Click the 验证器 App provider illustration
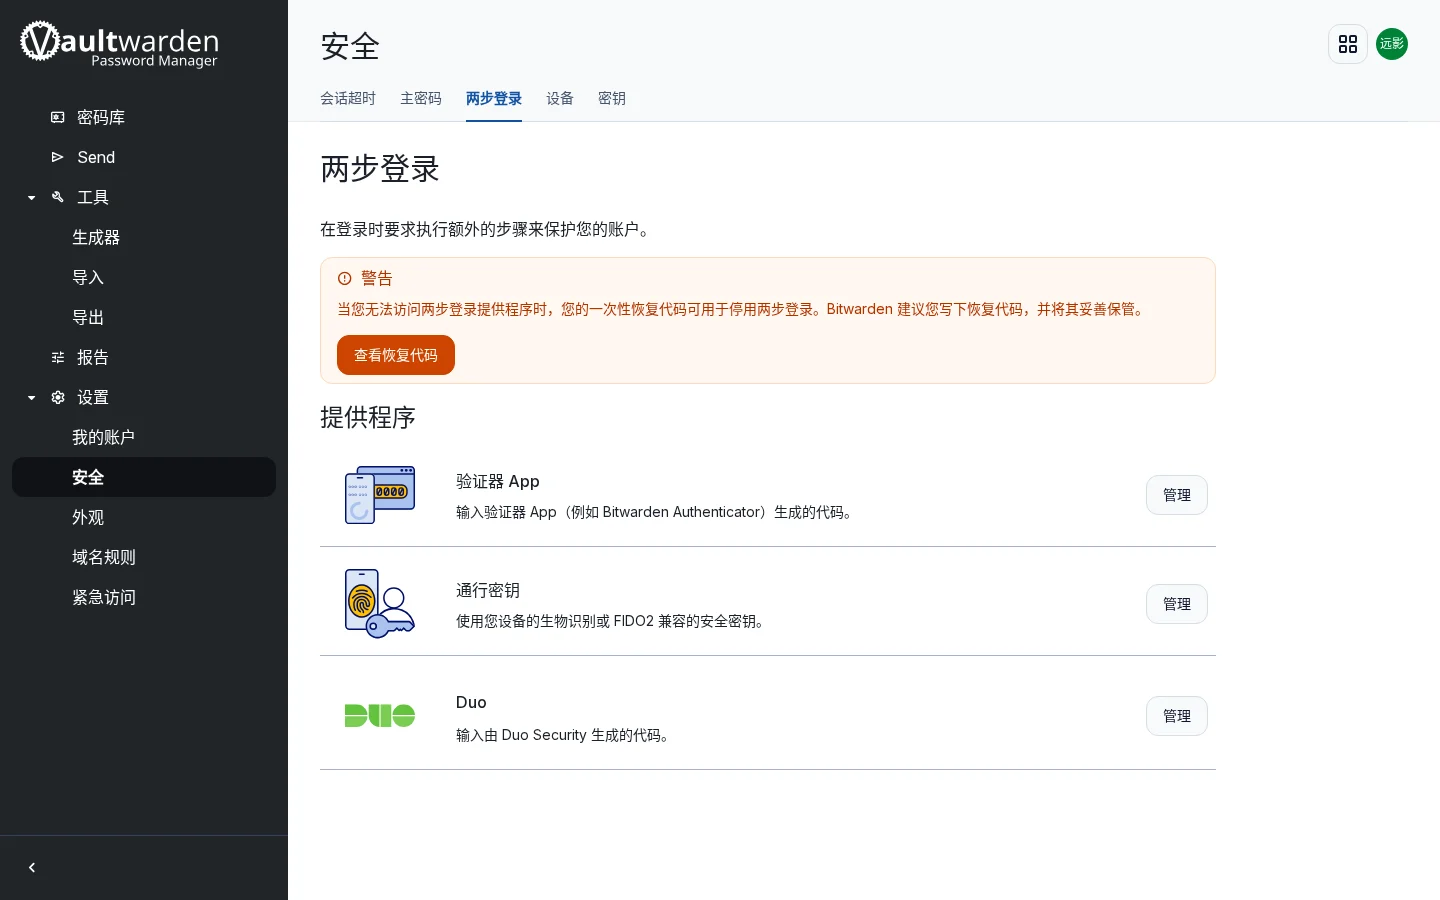The height and width of the screenshot is (900, 1440). (x=380, y=495)
